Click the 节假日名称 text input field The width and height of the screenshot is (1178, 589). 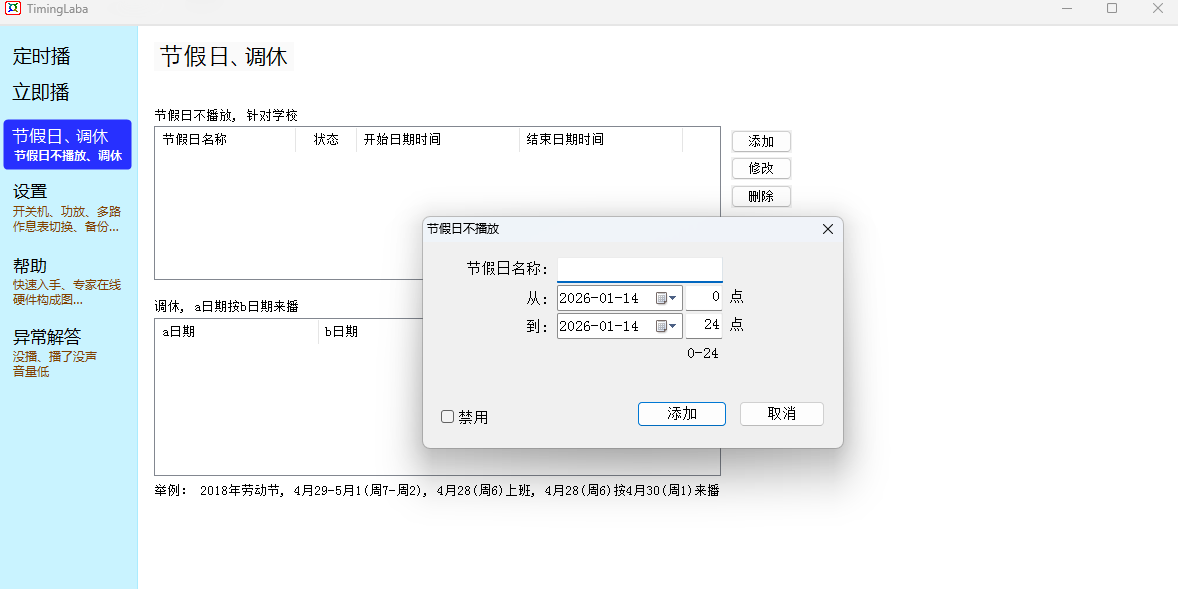tap(639, 269)
